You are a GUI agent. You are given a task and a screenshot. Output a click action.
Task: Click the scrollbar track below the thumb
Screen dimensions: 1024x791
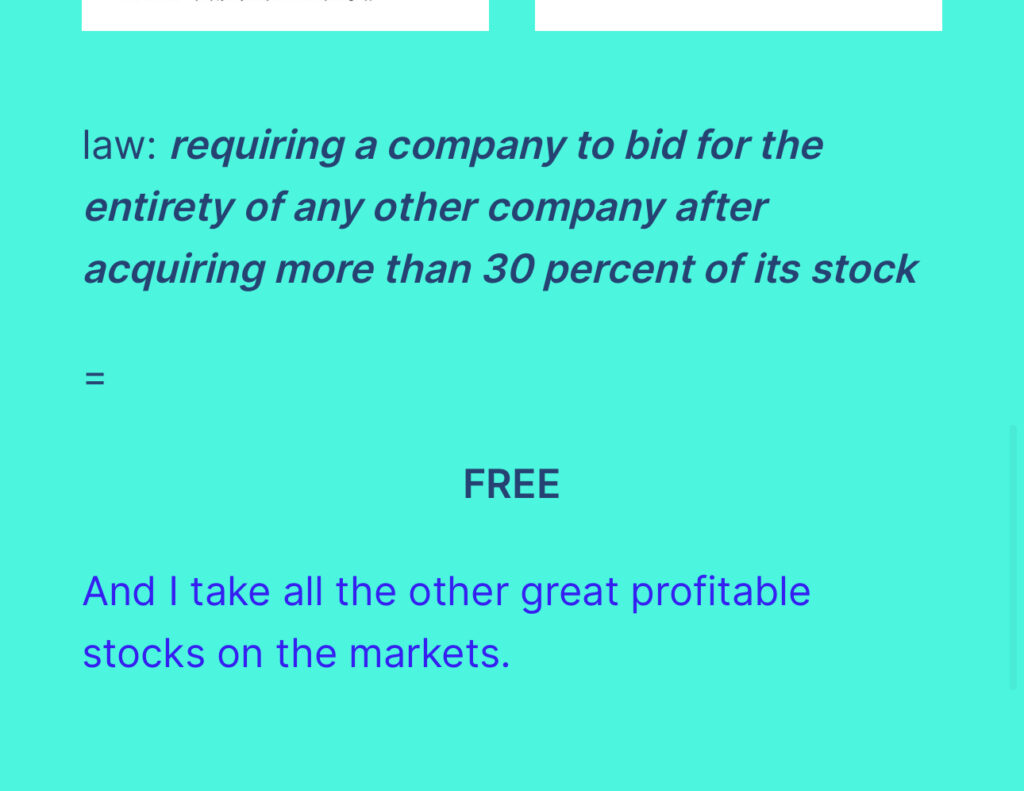tap(1013, 740)
